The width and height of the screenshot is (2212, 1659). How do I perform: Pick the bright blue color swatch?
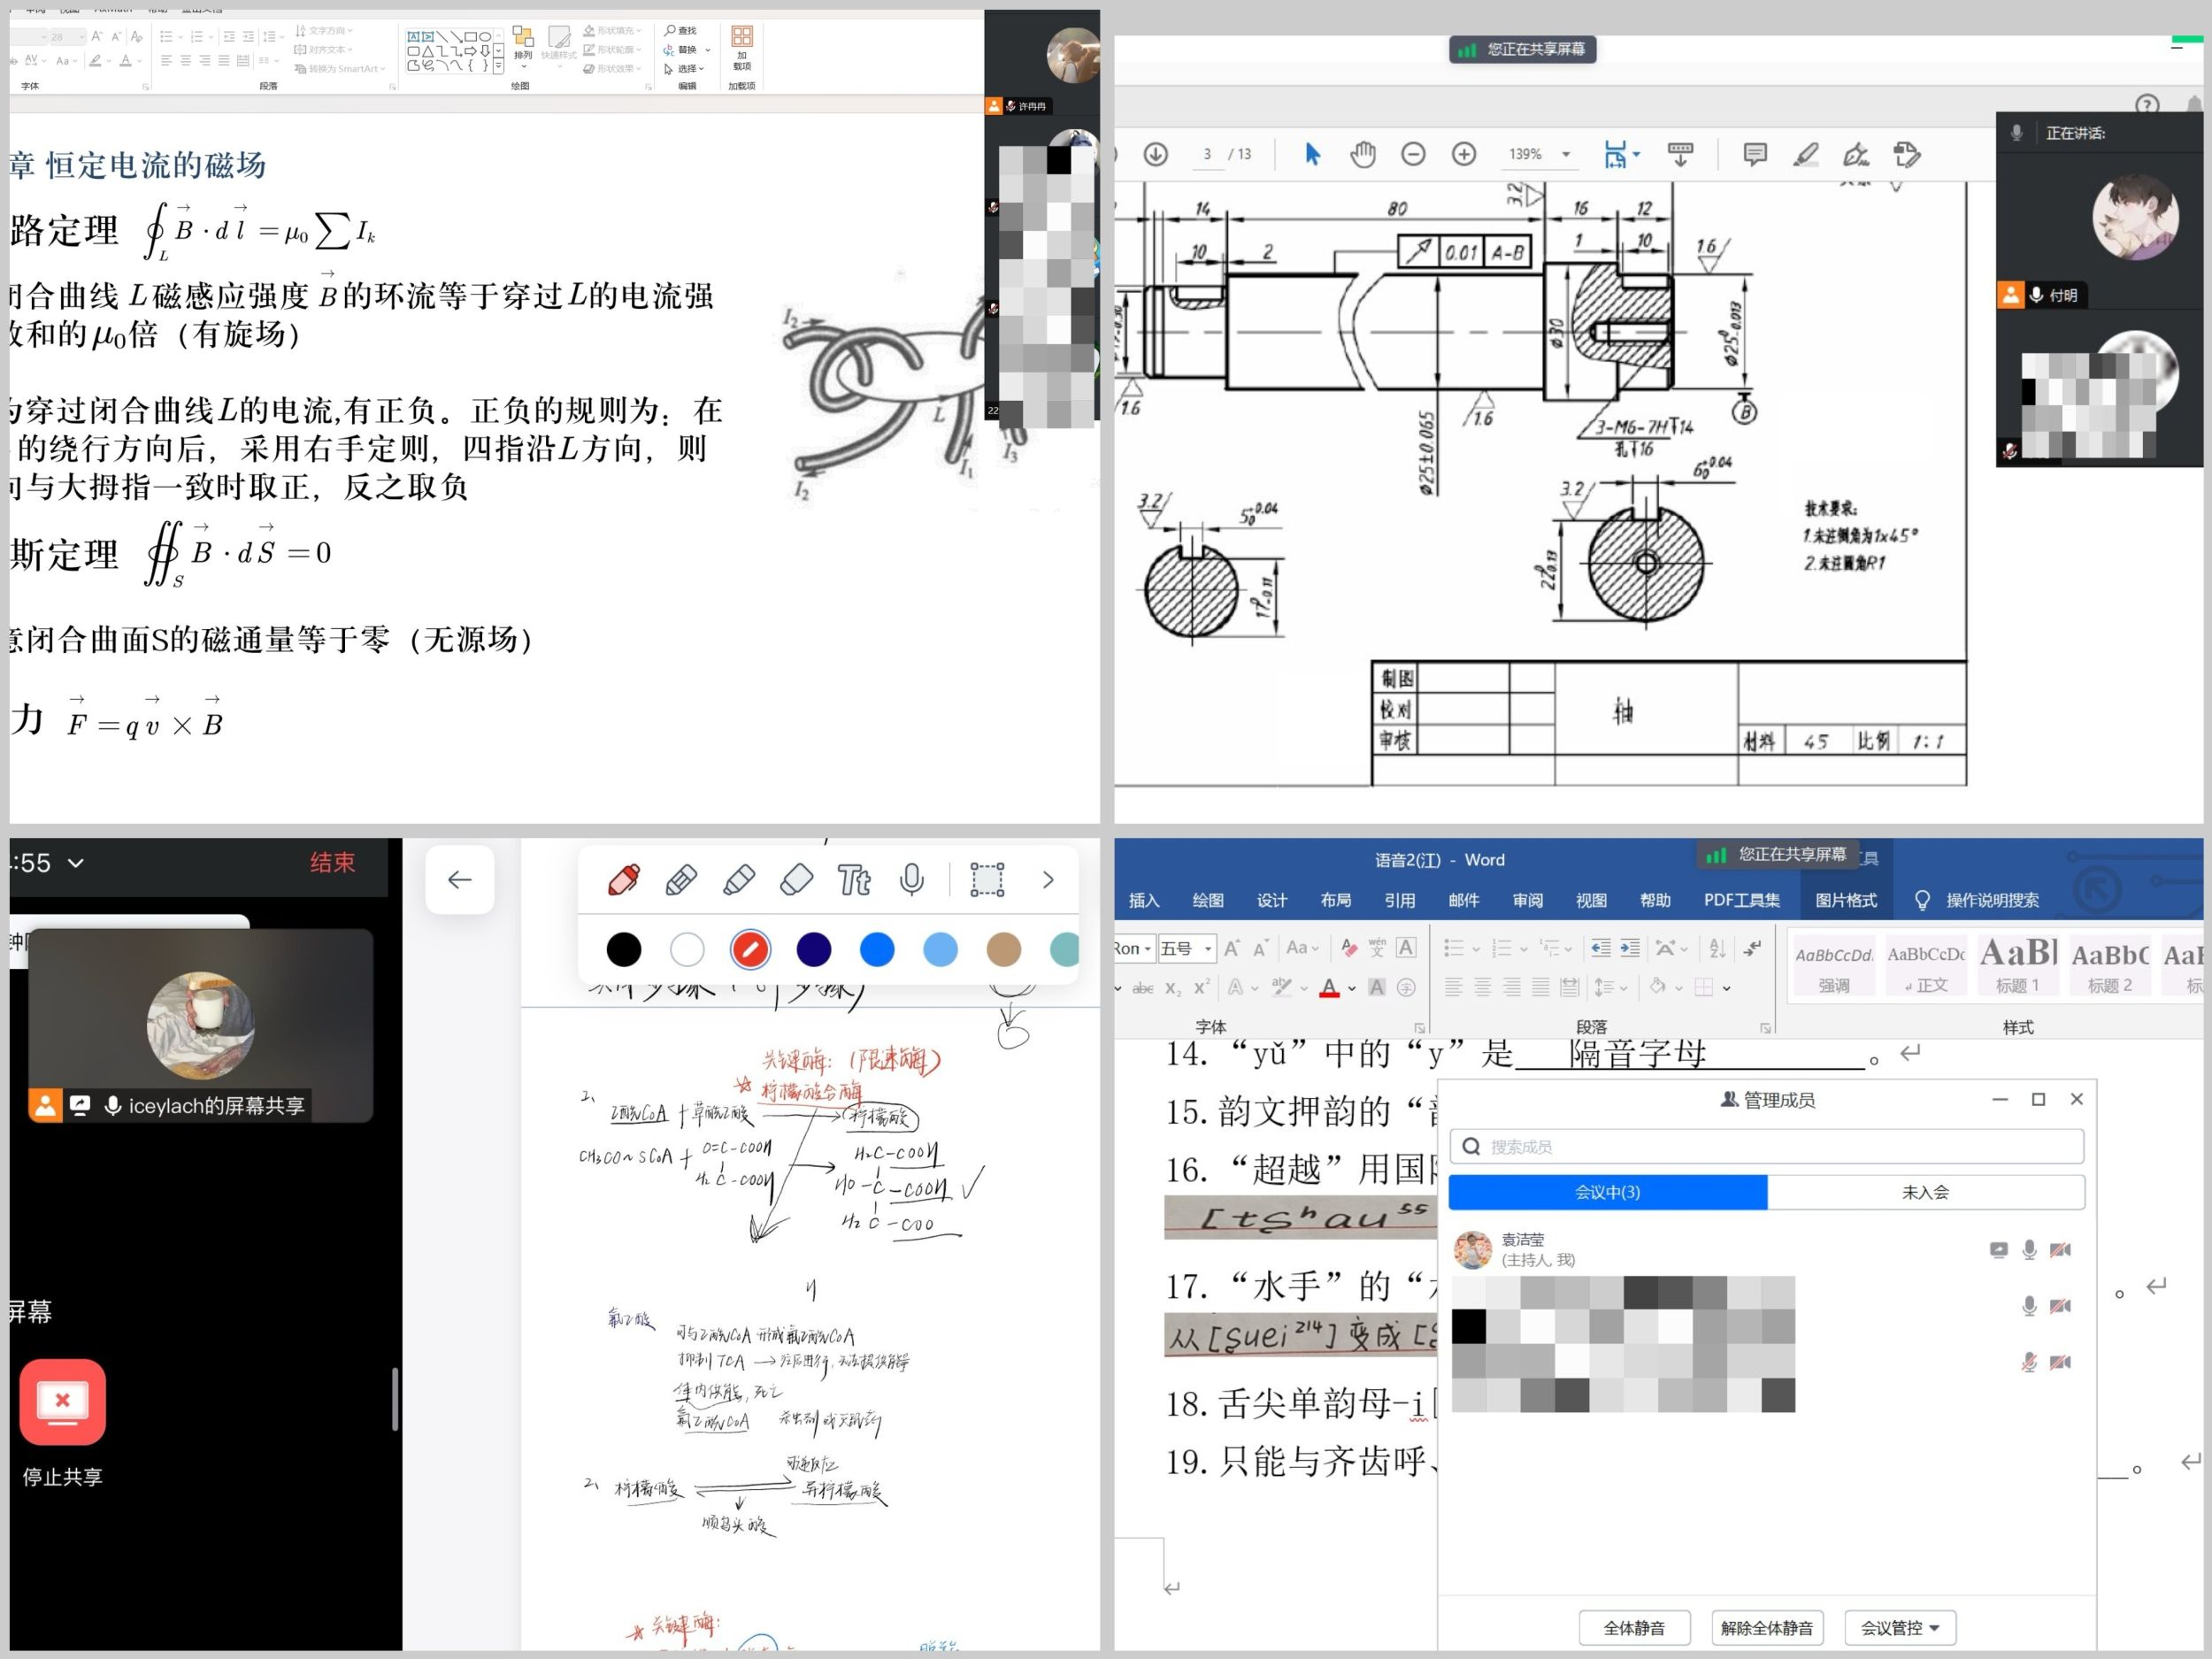(x=877, y=949)
